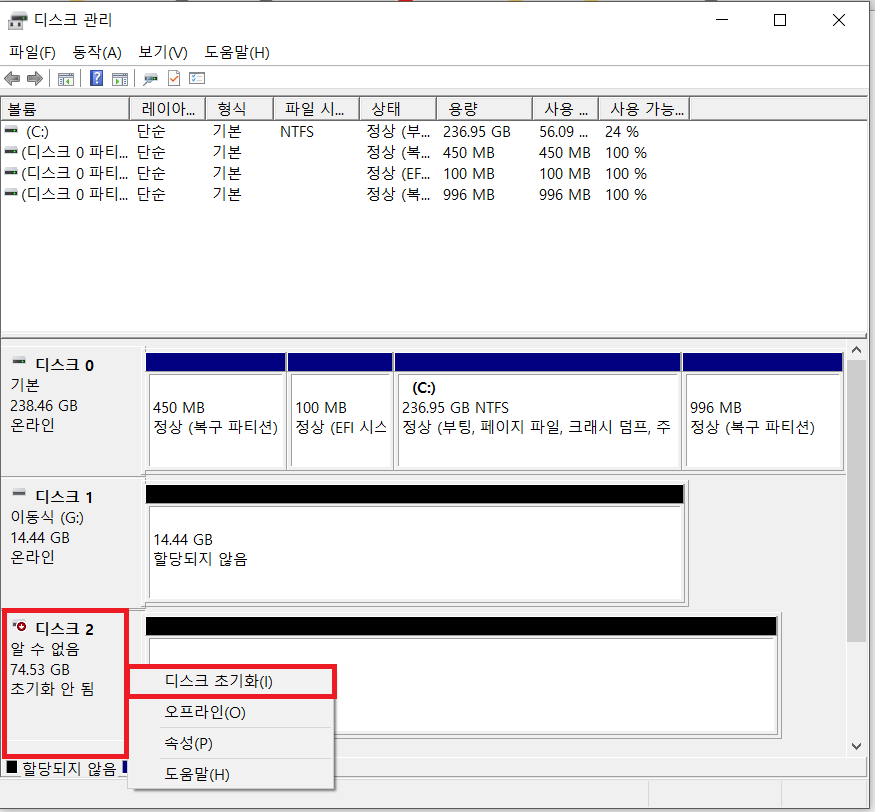Viewport: 875px width, 812px height.
Task: Click the scrollbar up arrow in disk pane
Action: [x=857, y=350]
